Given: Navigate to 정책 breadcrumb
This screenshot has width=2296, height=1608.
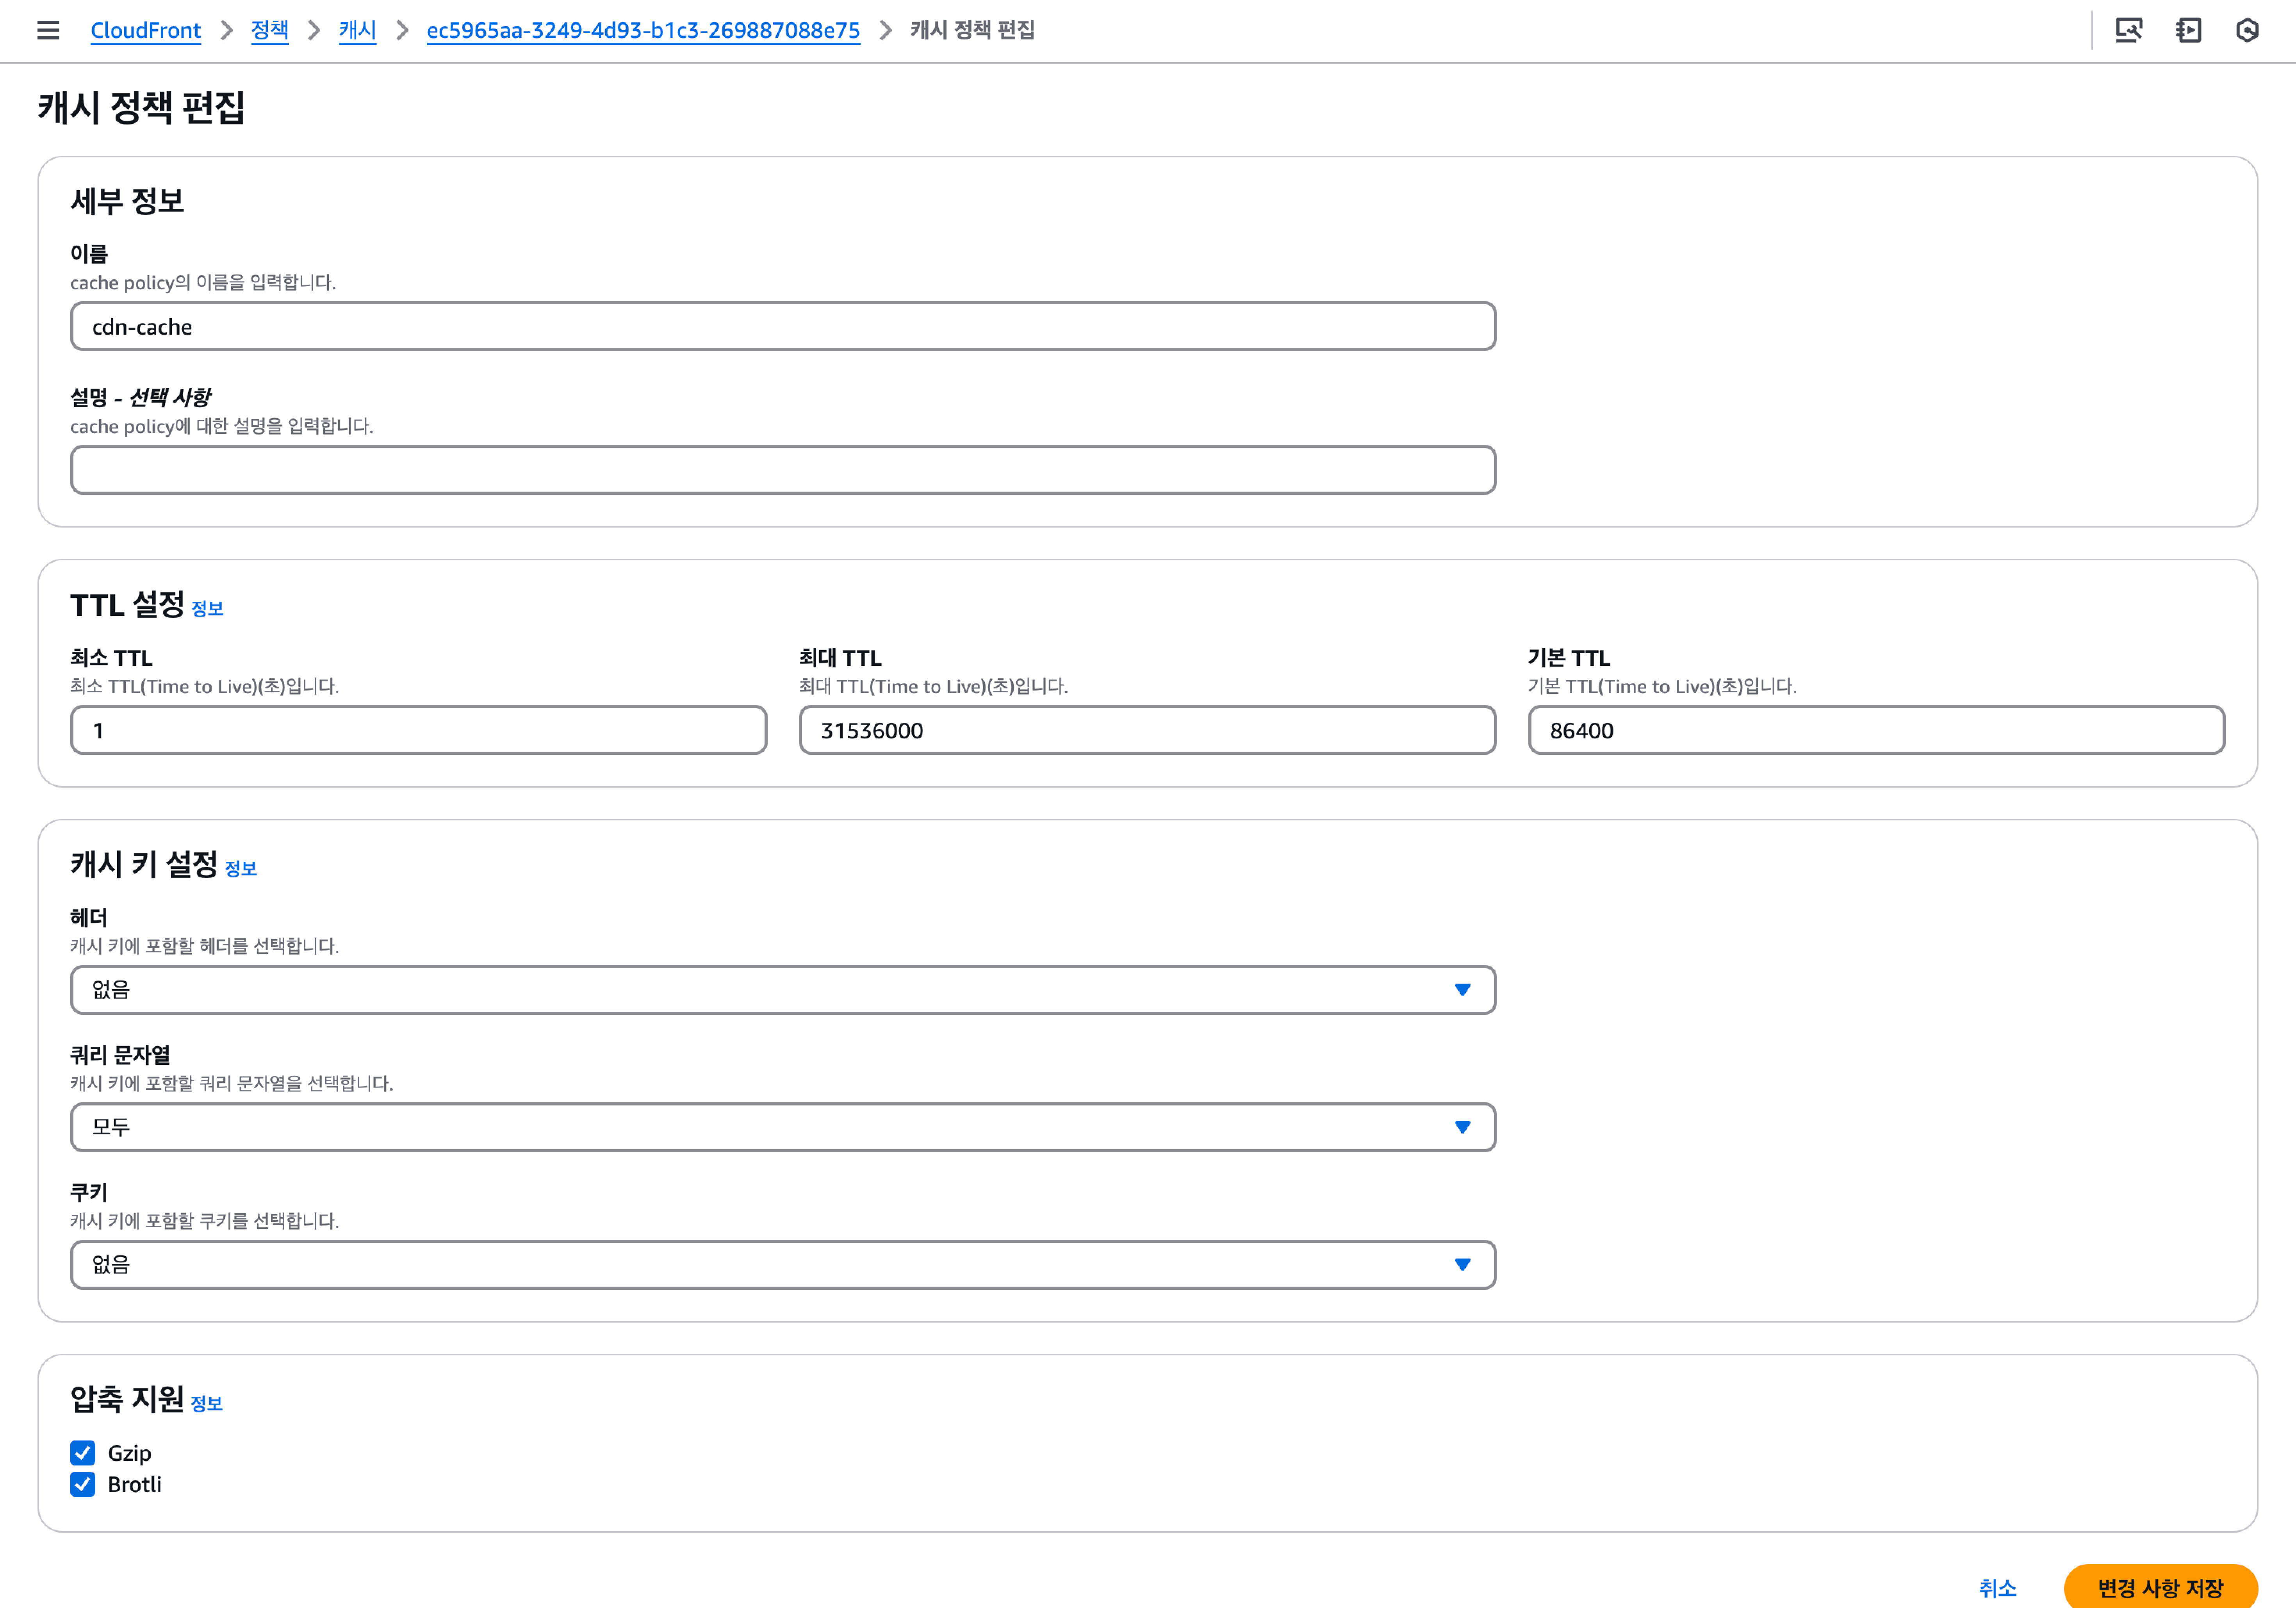Looking at the screenshot, I should tap(269, 30).
